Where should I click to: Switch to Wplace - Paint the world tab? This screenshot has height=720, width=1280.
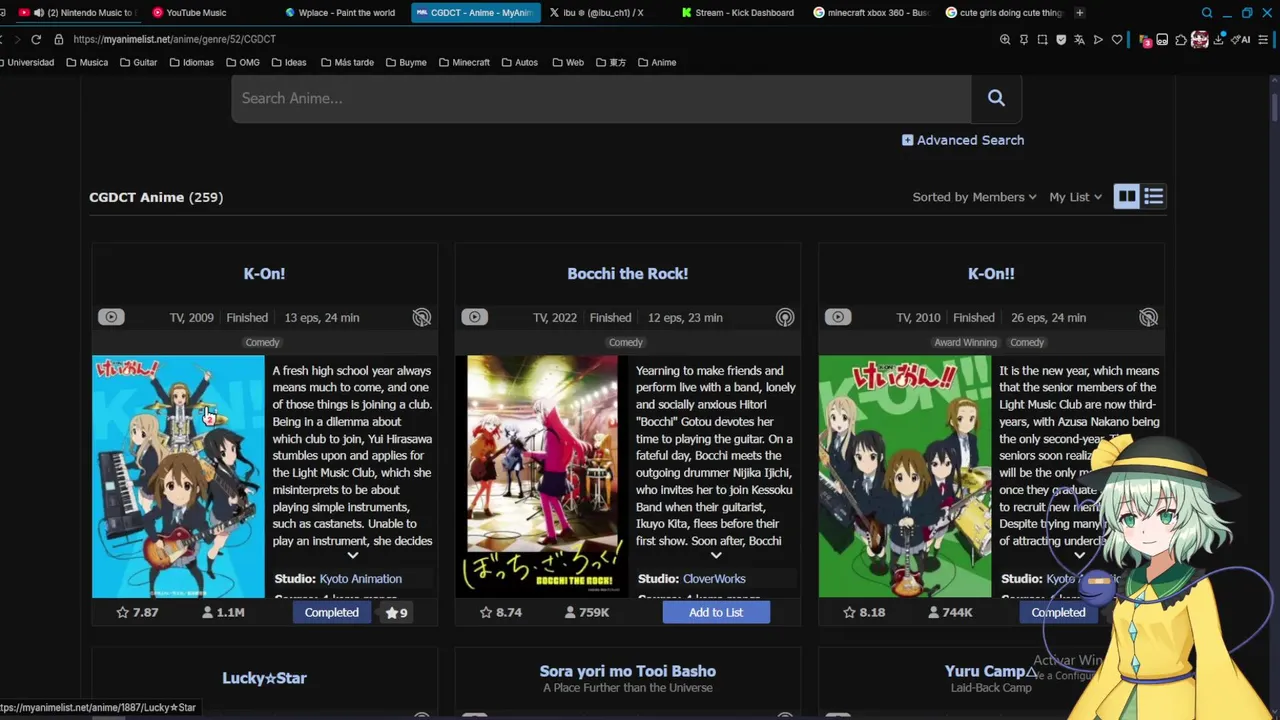(x=340, y=13)
